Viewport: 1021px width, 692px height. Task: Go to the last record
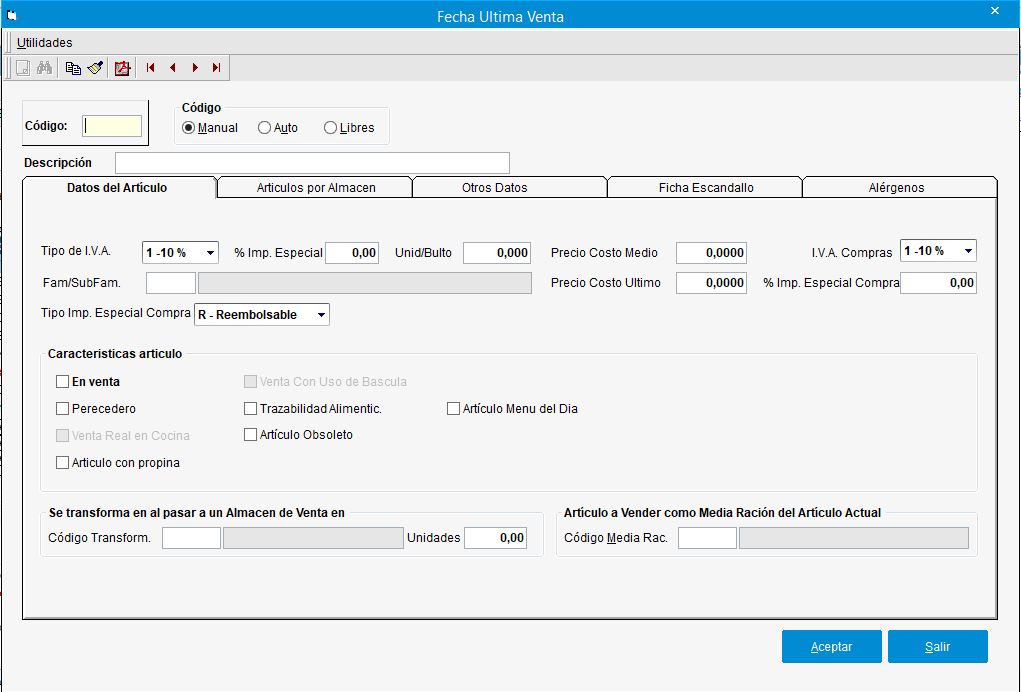tap(216, 68)
